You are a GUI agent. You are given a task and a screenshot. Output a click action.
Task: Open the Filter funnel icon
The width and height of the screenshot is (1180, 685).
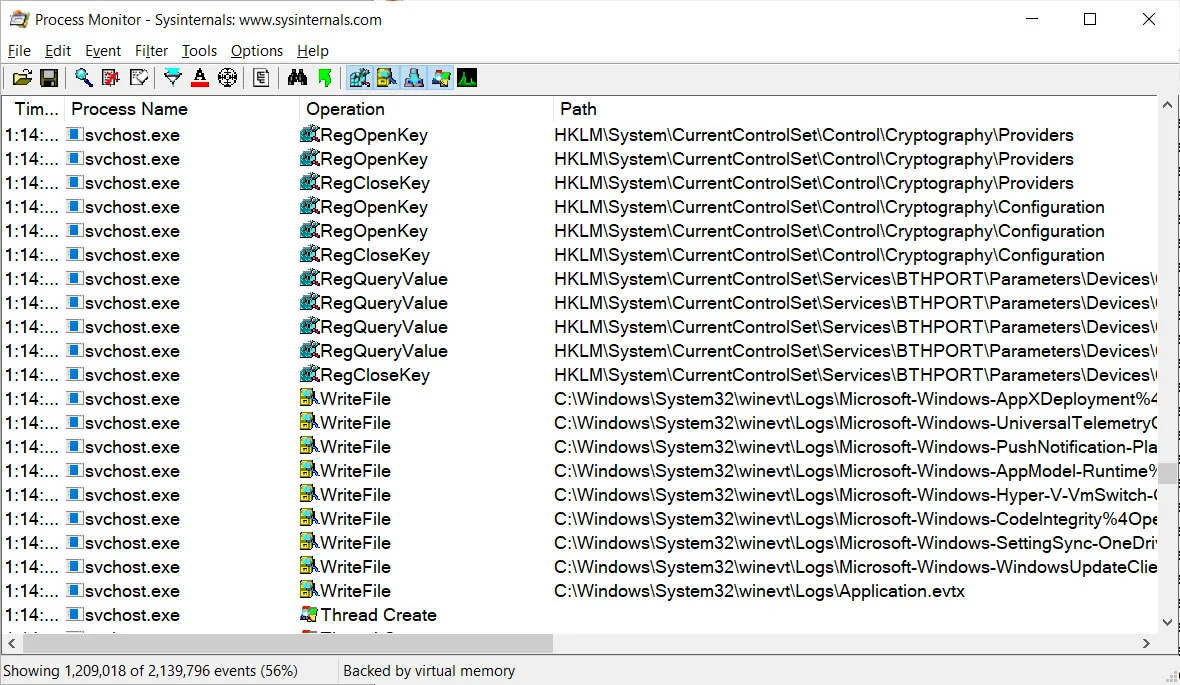(172, 78)
